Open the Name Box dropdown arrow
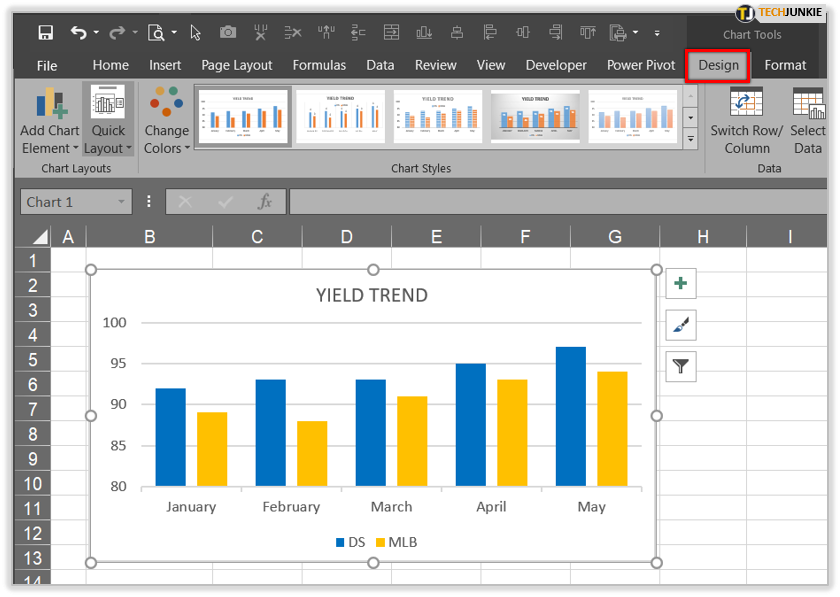This screenshot has height=597, width=840. pos(121,202)
